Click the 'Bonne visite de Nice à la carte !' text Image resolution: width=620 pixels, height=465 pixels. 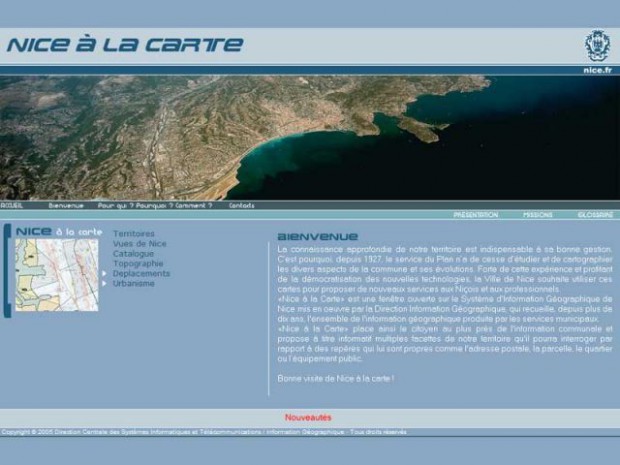pyautogui.click(x=336, y=378)
